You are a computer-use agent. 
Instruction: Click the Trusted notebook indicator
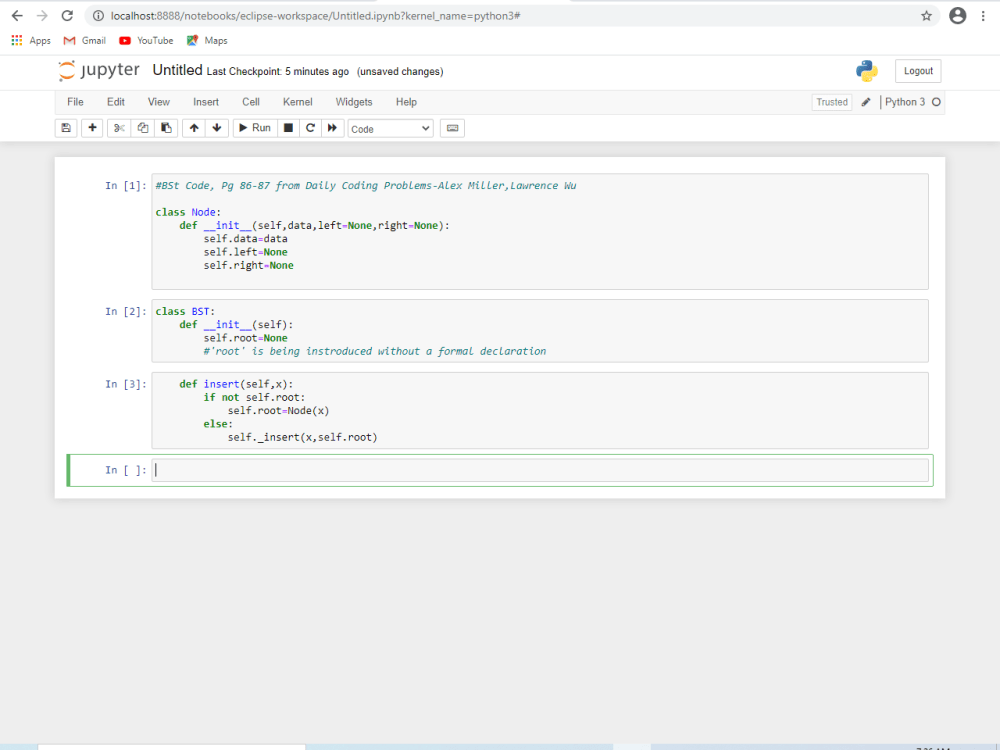coord(832,102)
